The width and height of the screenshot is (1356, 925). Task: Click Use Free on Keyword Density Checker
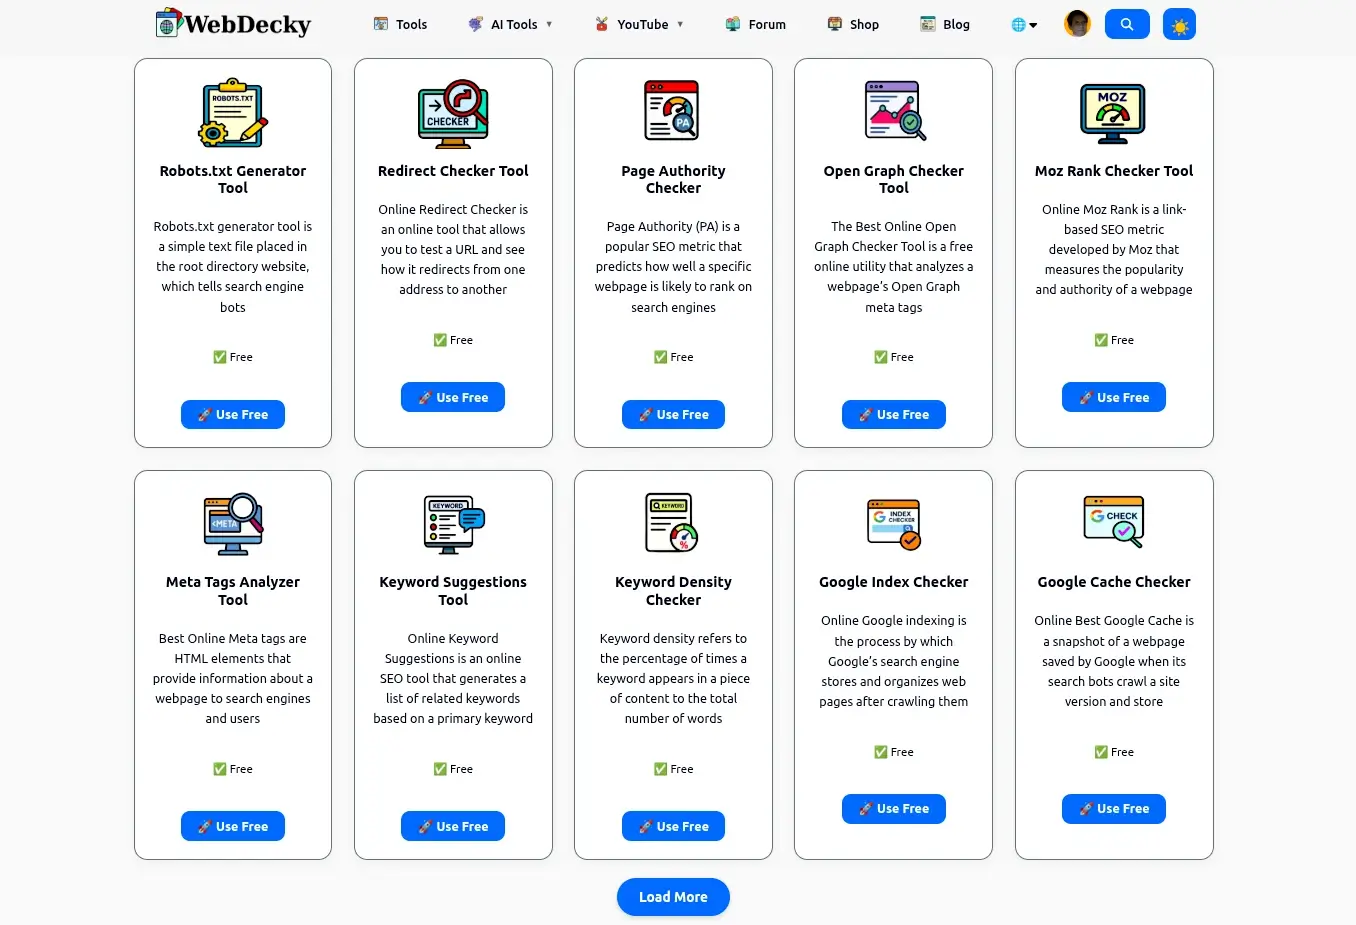tap(673, 826)
